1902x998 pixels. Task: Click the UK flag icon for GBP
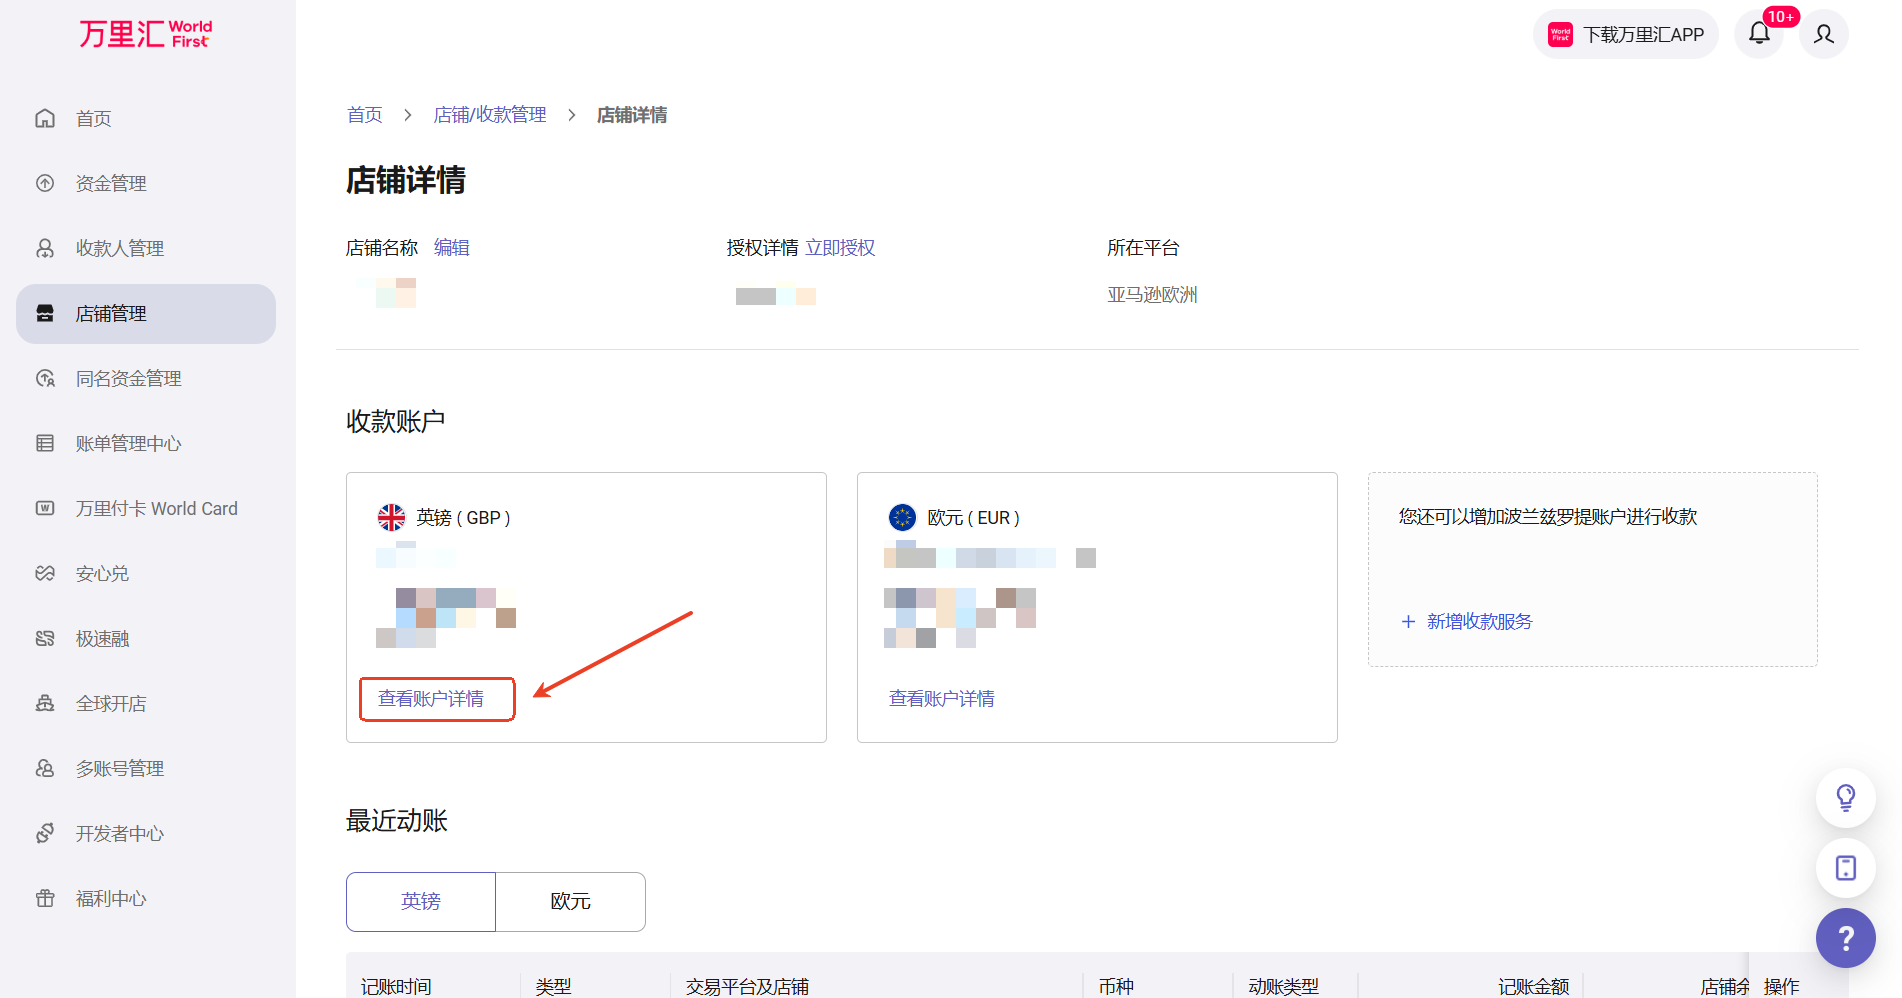tap(391, 517)
